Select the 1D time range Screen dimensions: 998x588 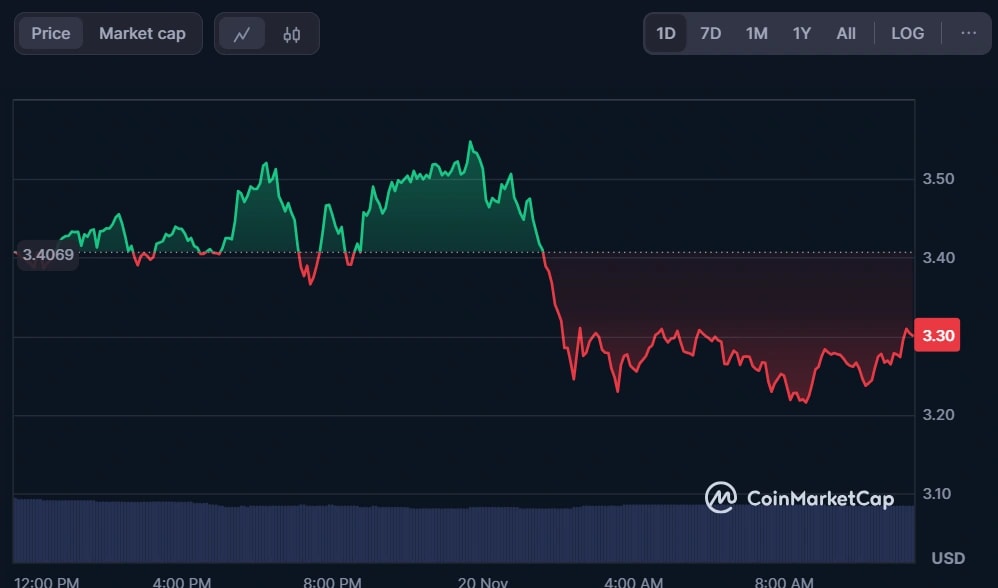coord(666,34)
